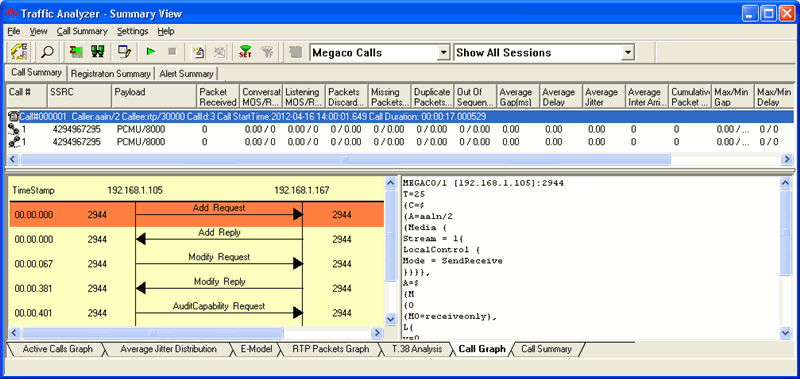Click the call detail icon at toolbar start
Screen dimensions: 800x379
coord(20,52)
